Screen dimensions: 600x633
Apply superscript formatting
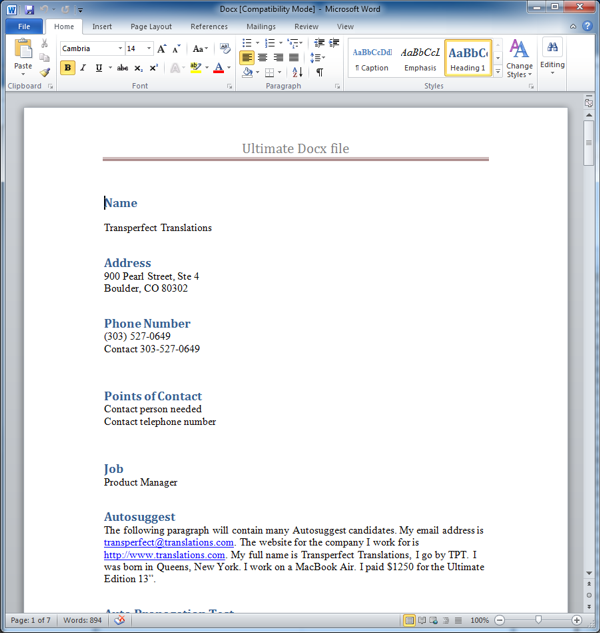pos(153,68)
